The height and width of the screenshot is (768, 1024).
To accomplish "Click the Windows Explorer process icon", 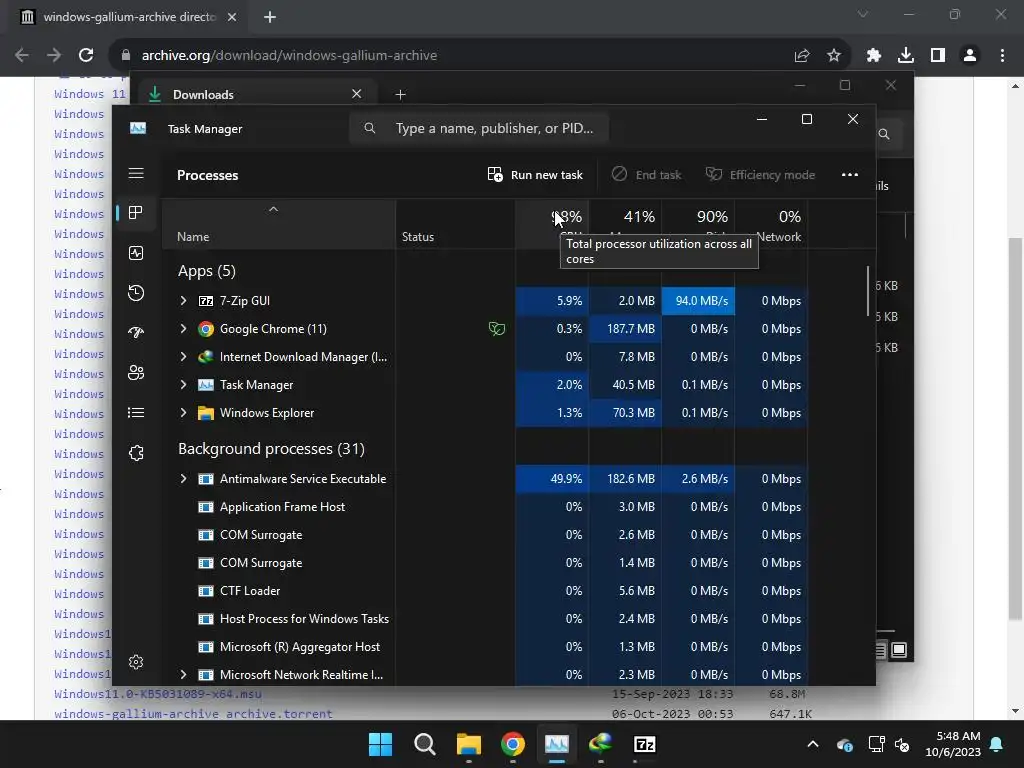I will pyautogui.click(x=206, y=413).
